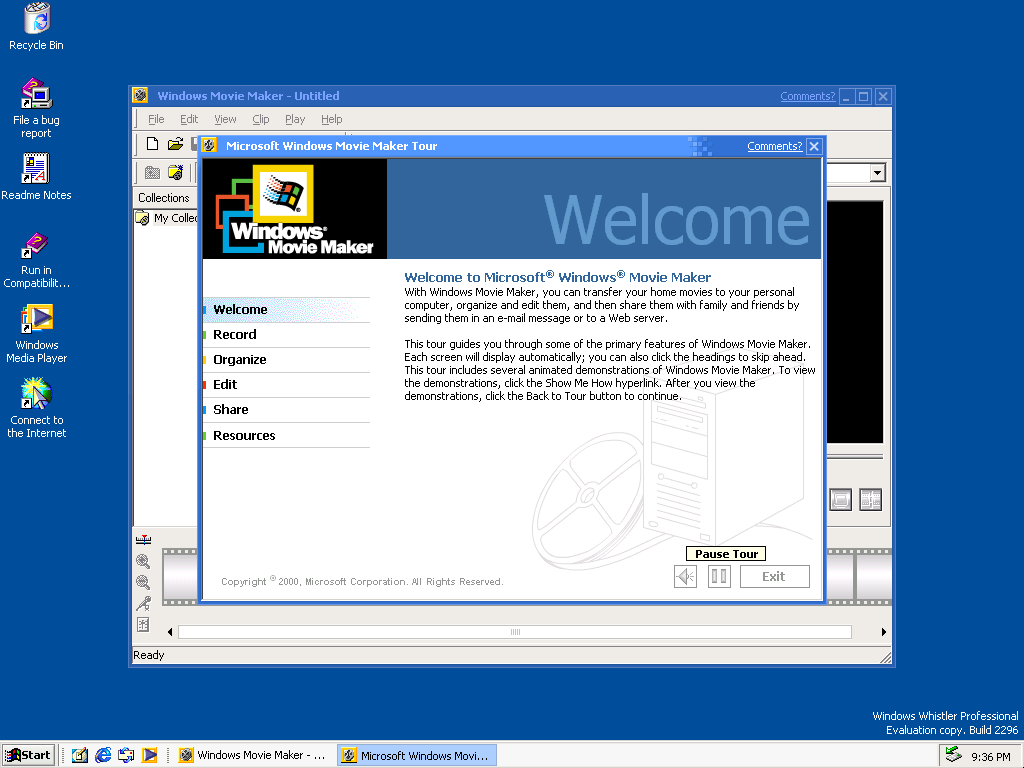Click the New Collection toolbar icon
Screen dimensions: 1024x768
click(175, 172)
